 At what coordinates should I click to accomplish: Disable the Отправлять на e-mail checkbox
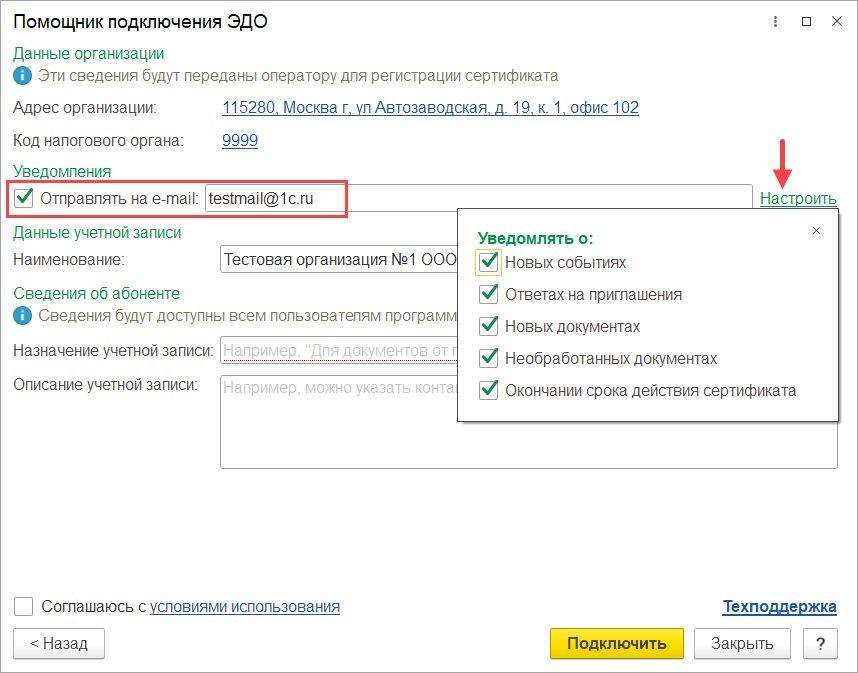(25, 198)
